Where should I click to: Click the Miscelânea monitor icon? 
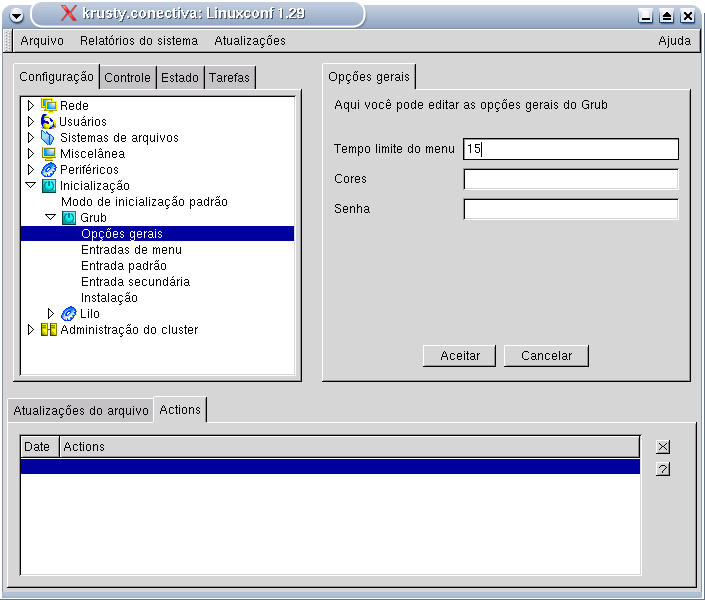(x=49, y=153)
